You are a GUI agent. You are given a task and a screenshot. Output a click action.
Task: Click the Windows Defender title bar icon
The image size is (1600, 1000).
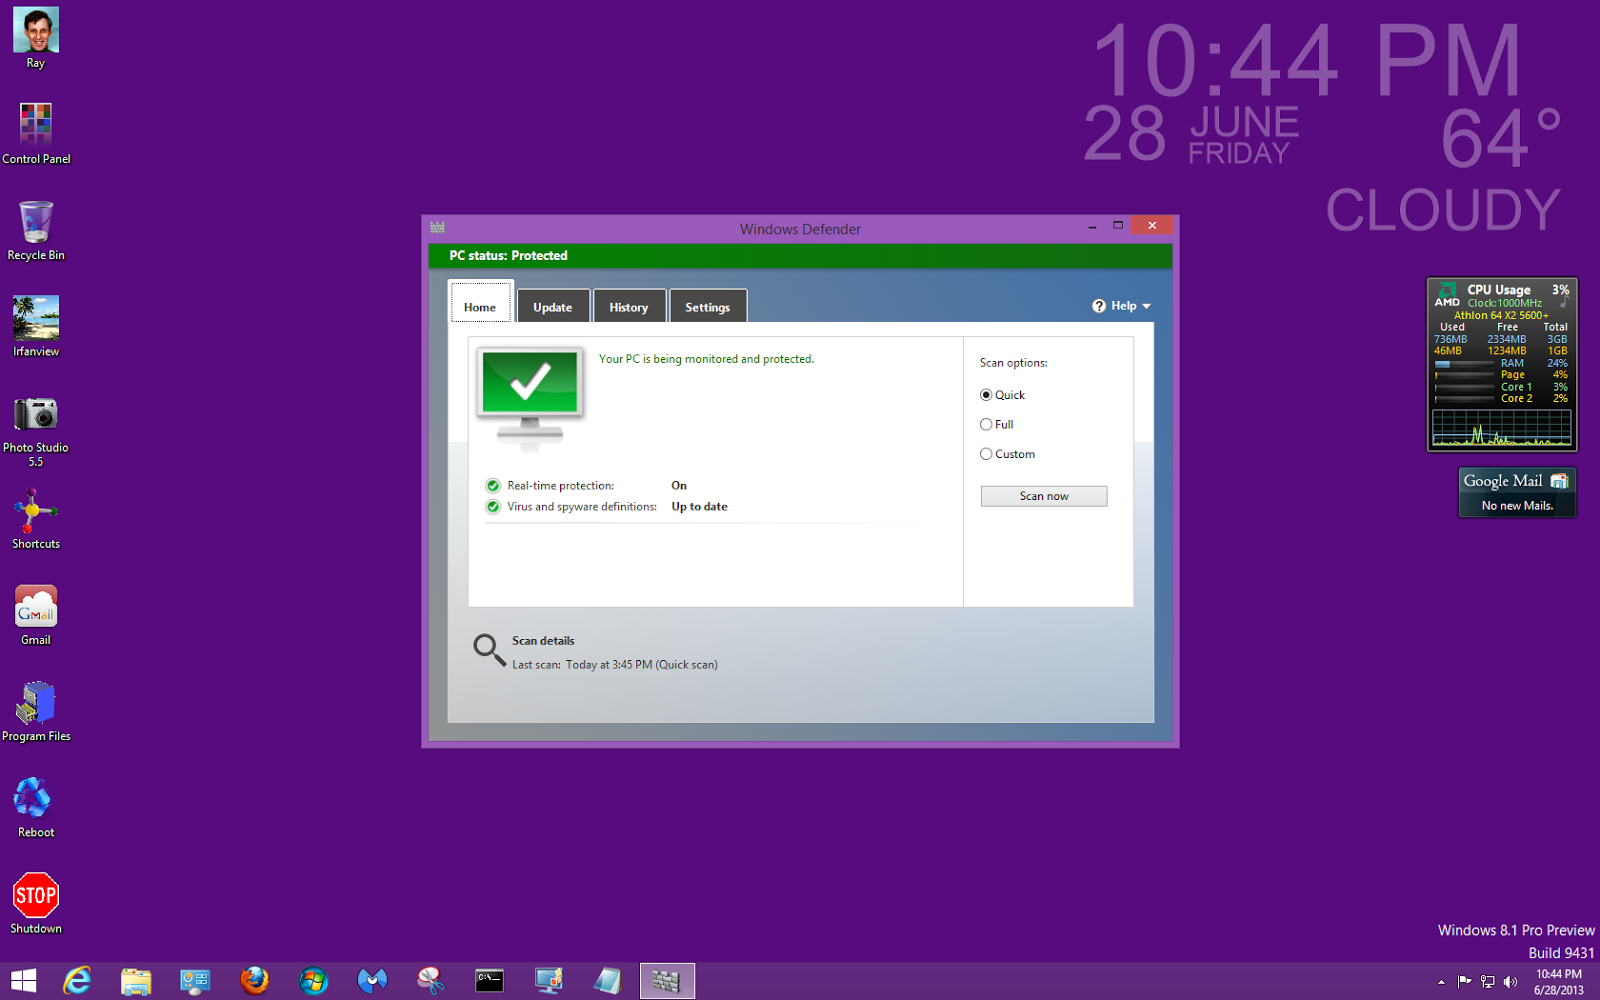437,228
